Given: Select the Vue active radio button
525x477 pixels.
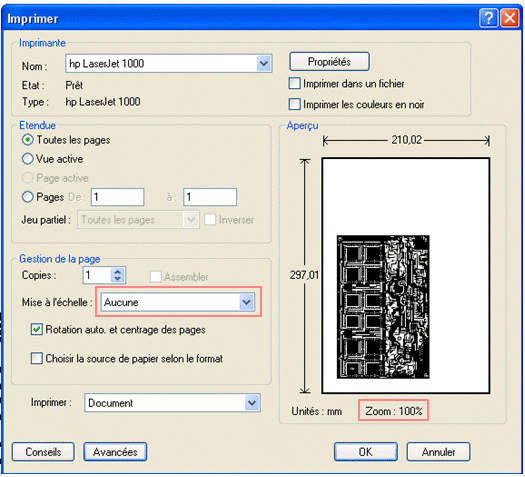Looking at the screenshot, I should 27,159.
